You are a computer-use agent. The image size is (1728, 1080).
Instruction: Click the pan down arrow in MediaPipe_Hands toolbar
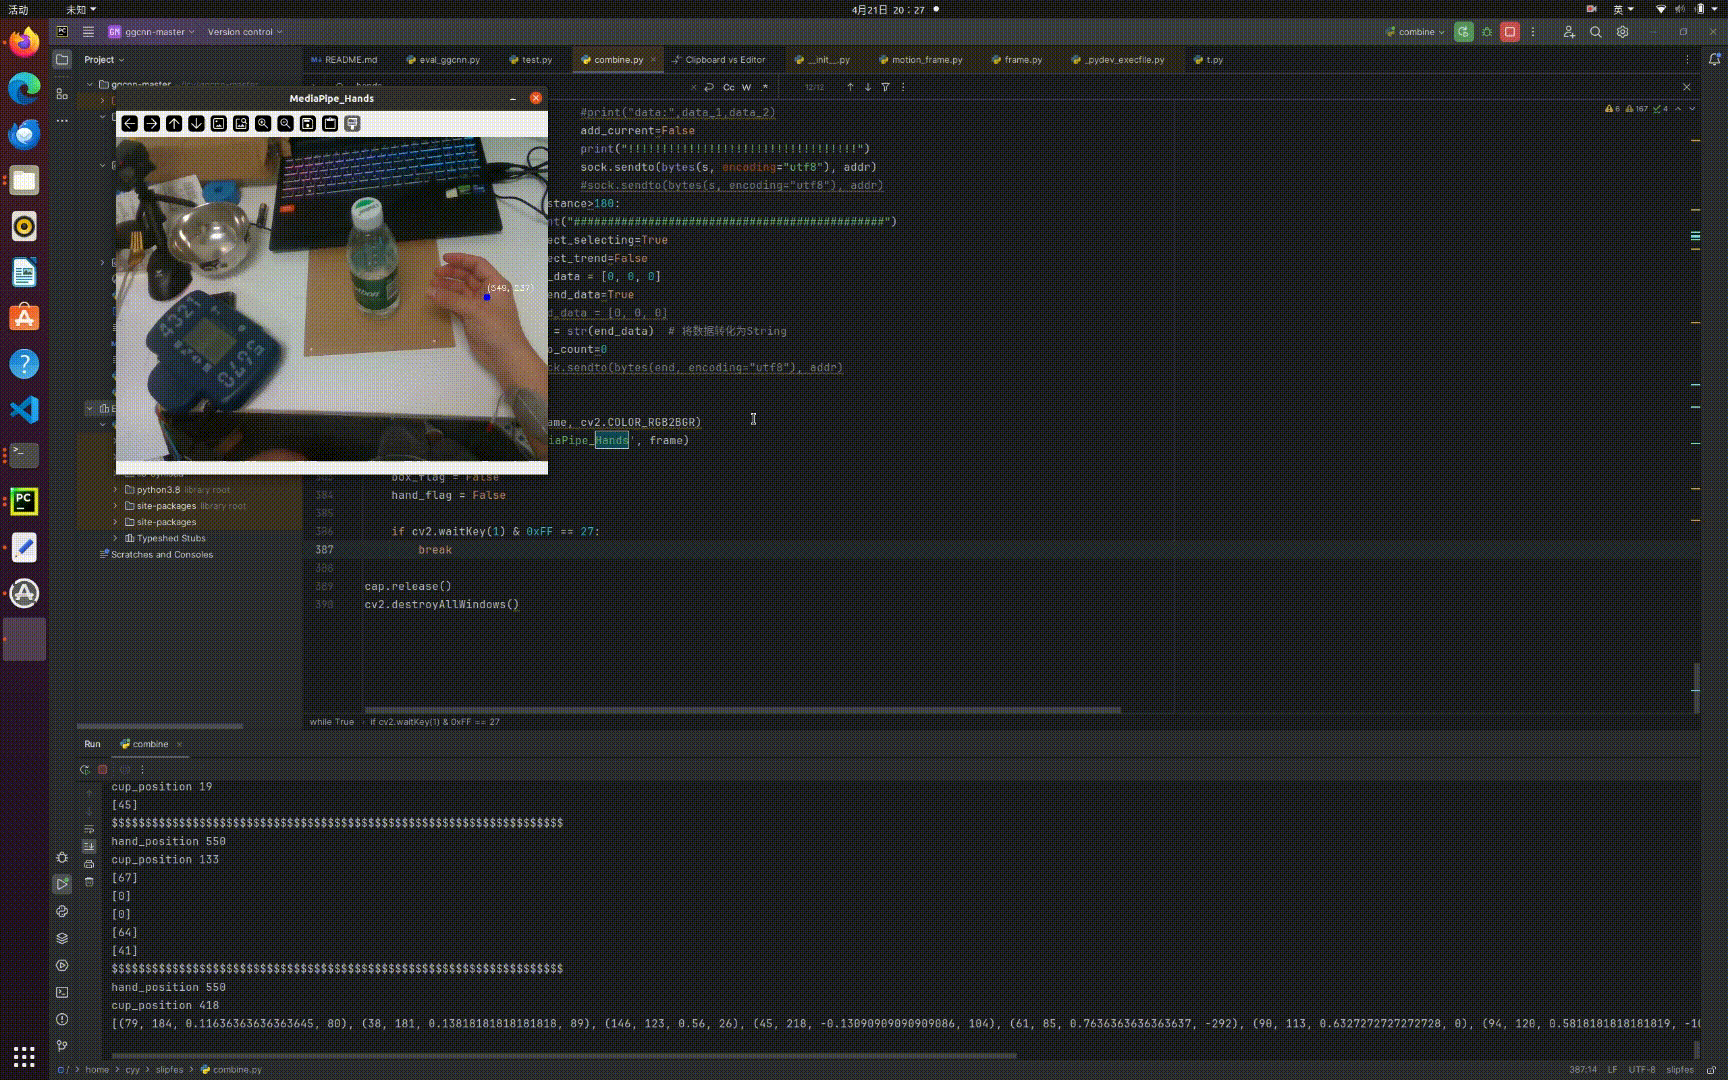(196, 124)
